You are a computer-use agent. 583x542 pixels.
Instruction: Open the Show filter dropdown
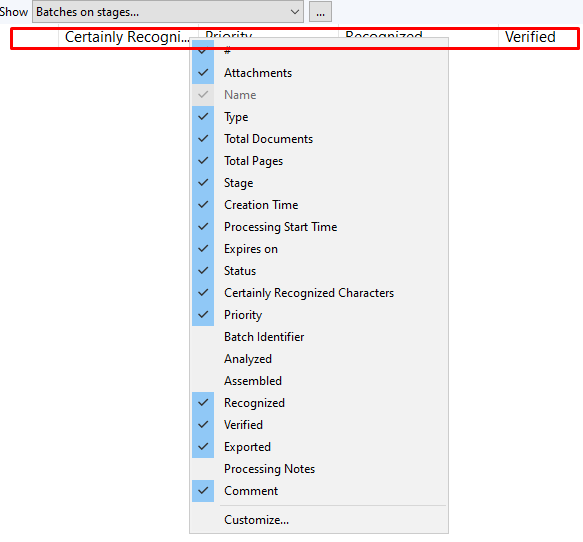coord(168,12)
